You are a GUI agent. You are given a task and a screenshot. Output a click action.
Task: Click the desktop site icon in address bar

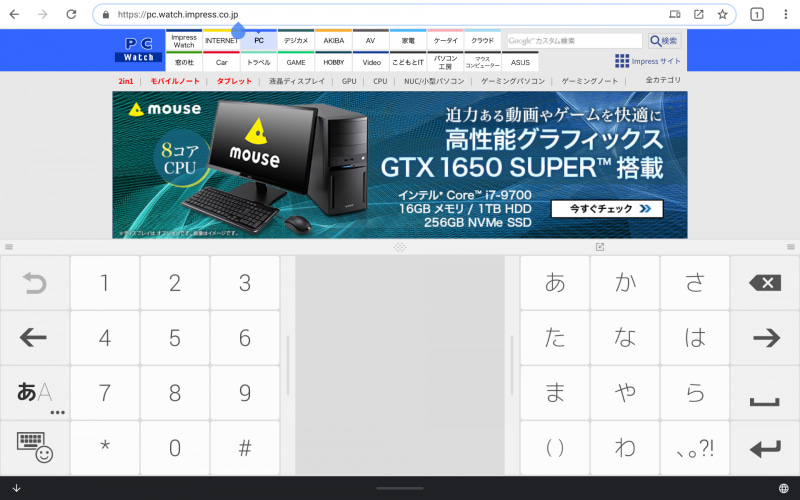674,14
